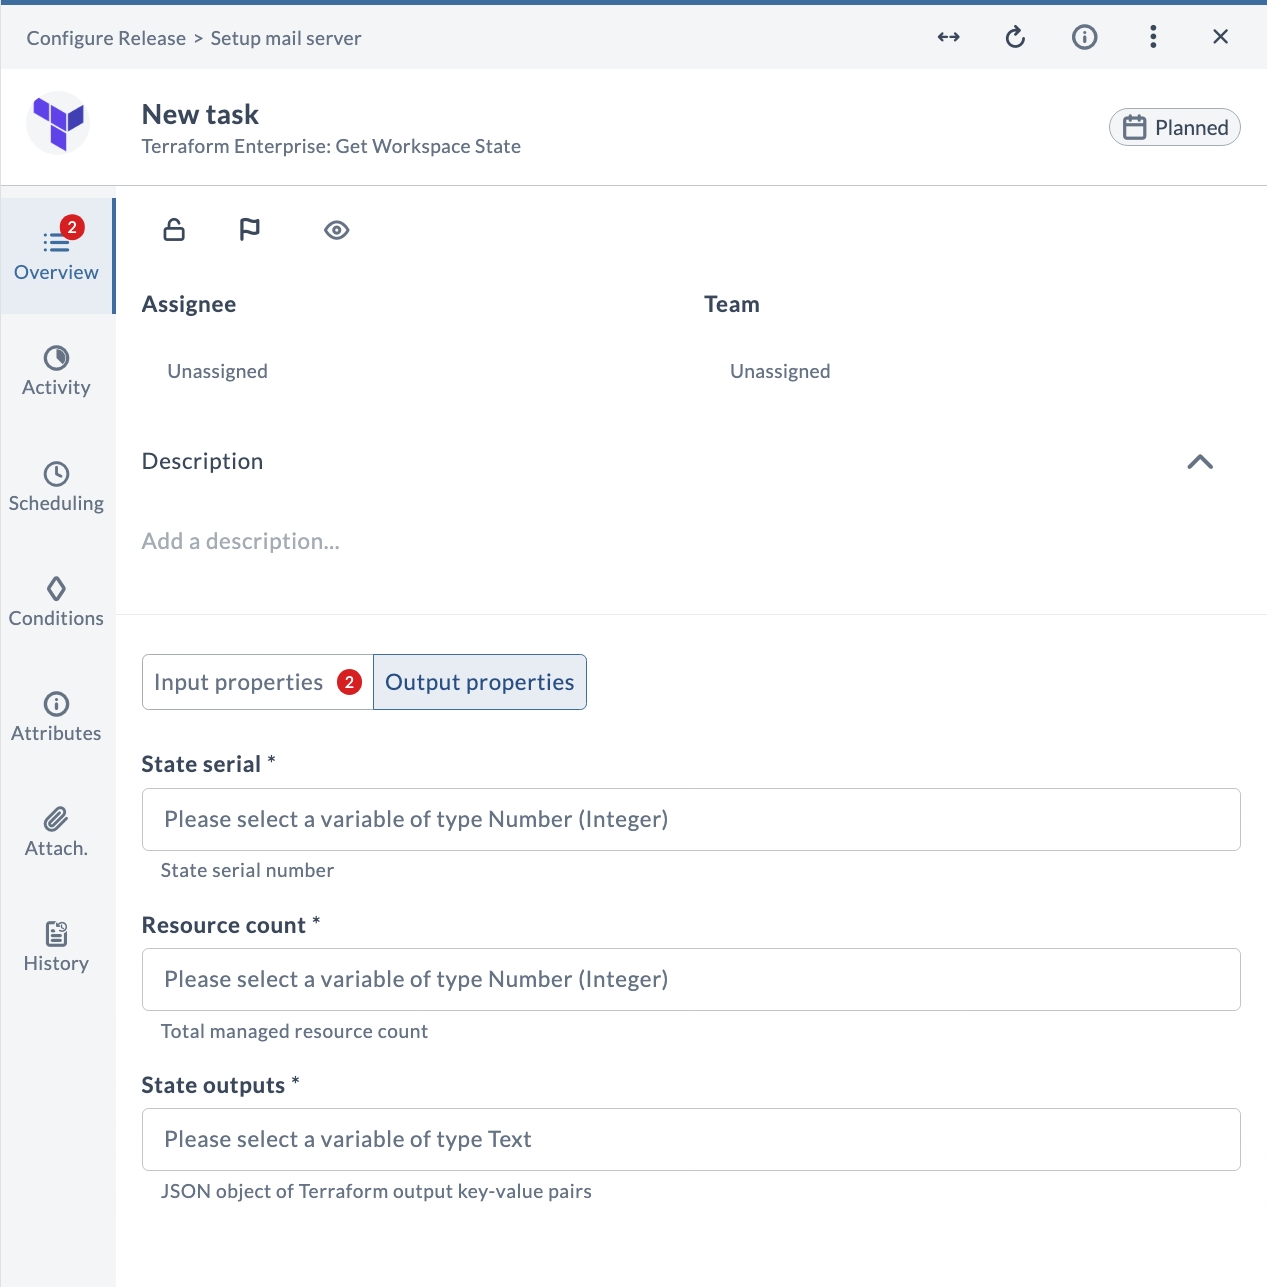
Task: Open the Attach. sidebar tab
Action: [x=57, y=832]
